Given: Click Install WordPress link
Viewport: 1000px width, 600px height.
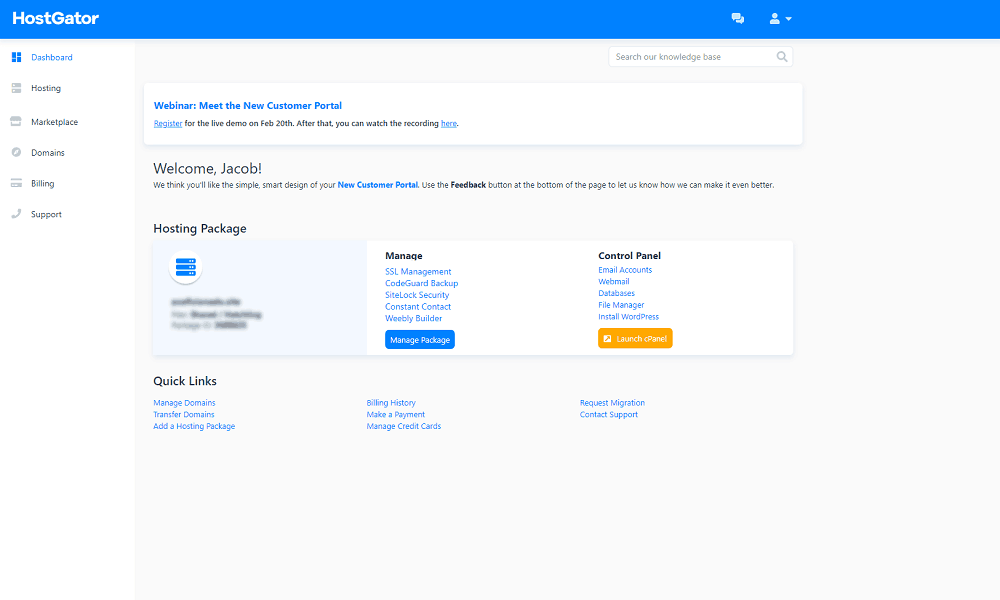Looking at the screenshot, I should pos(628,316).
